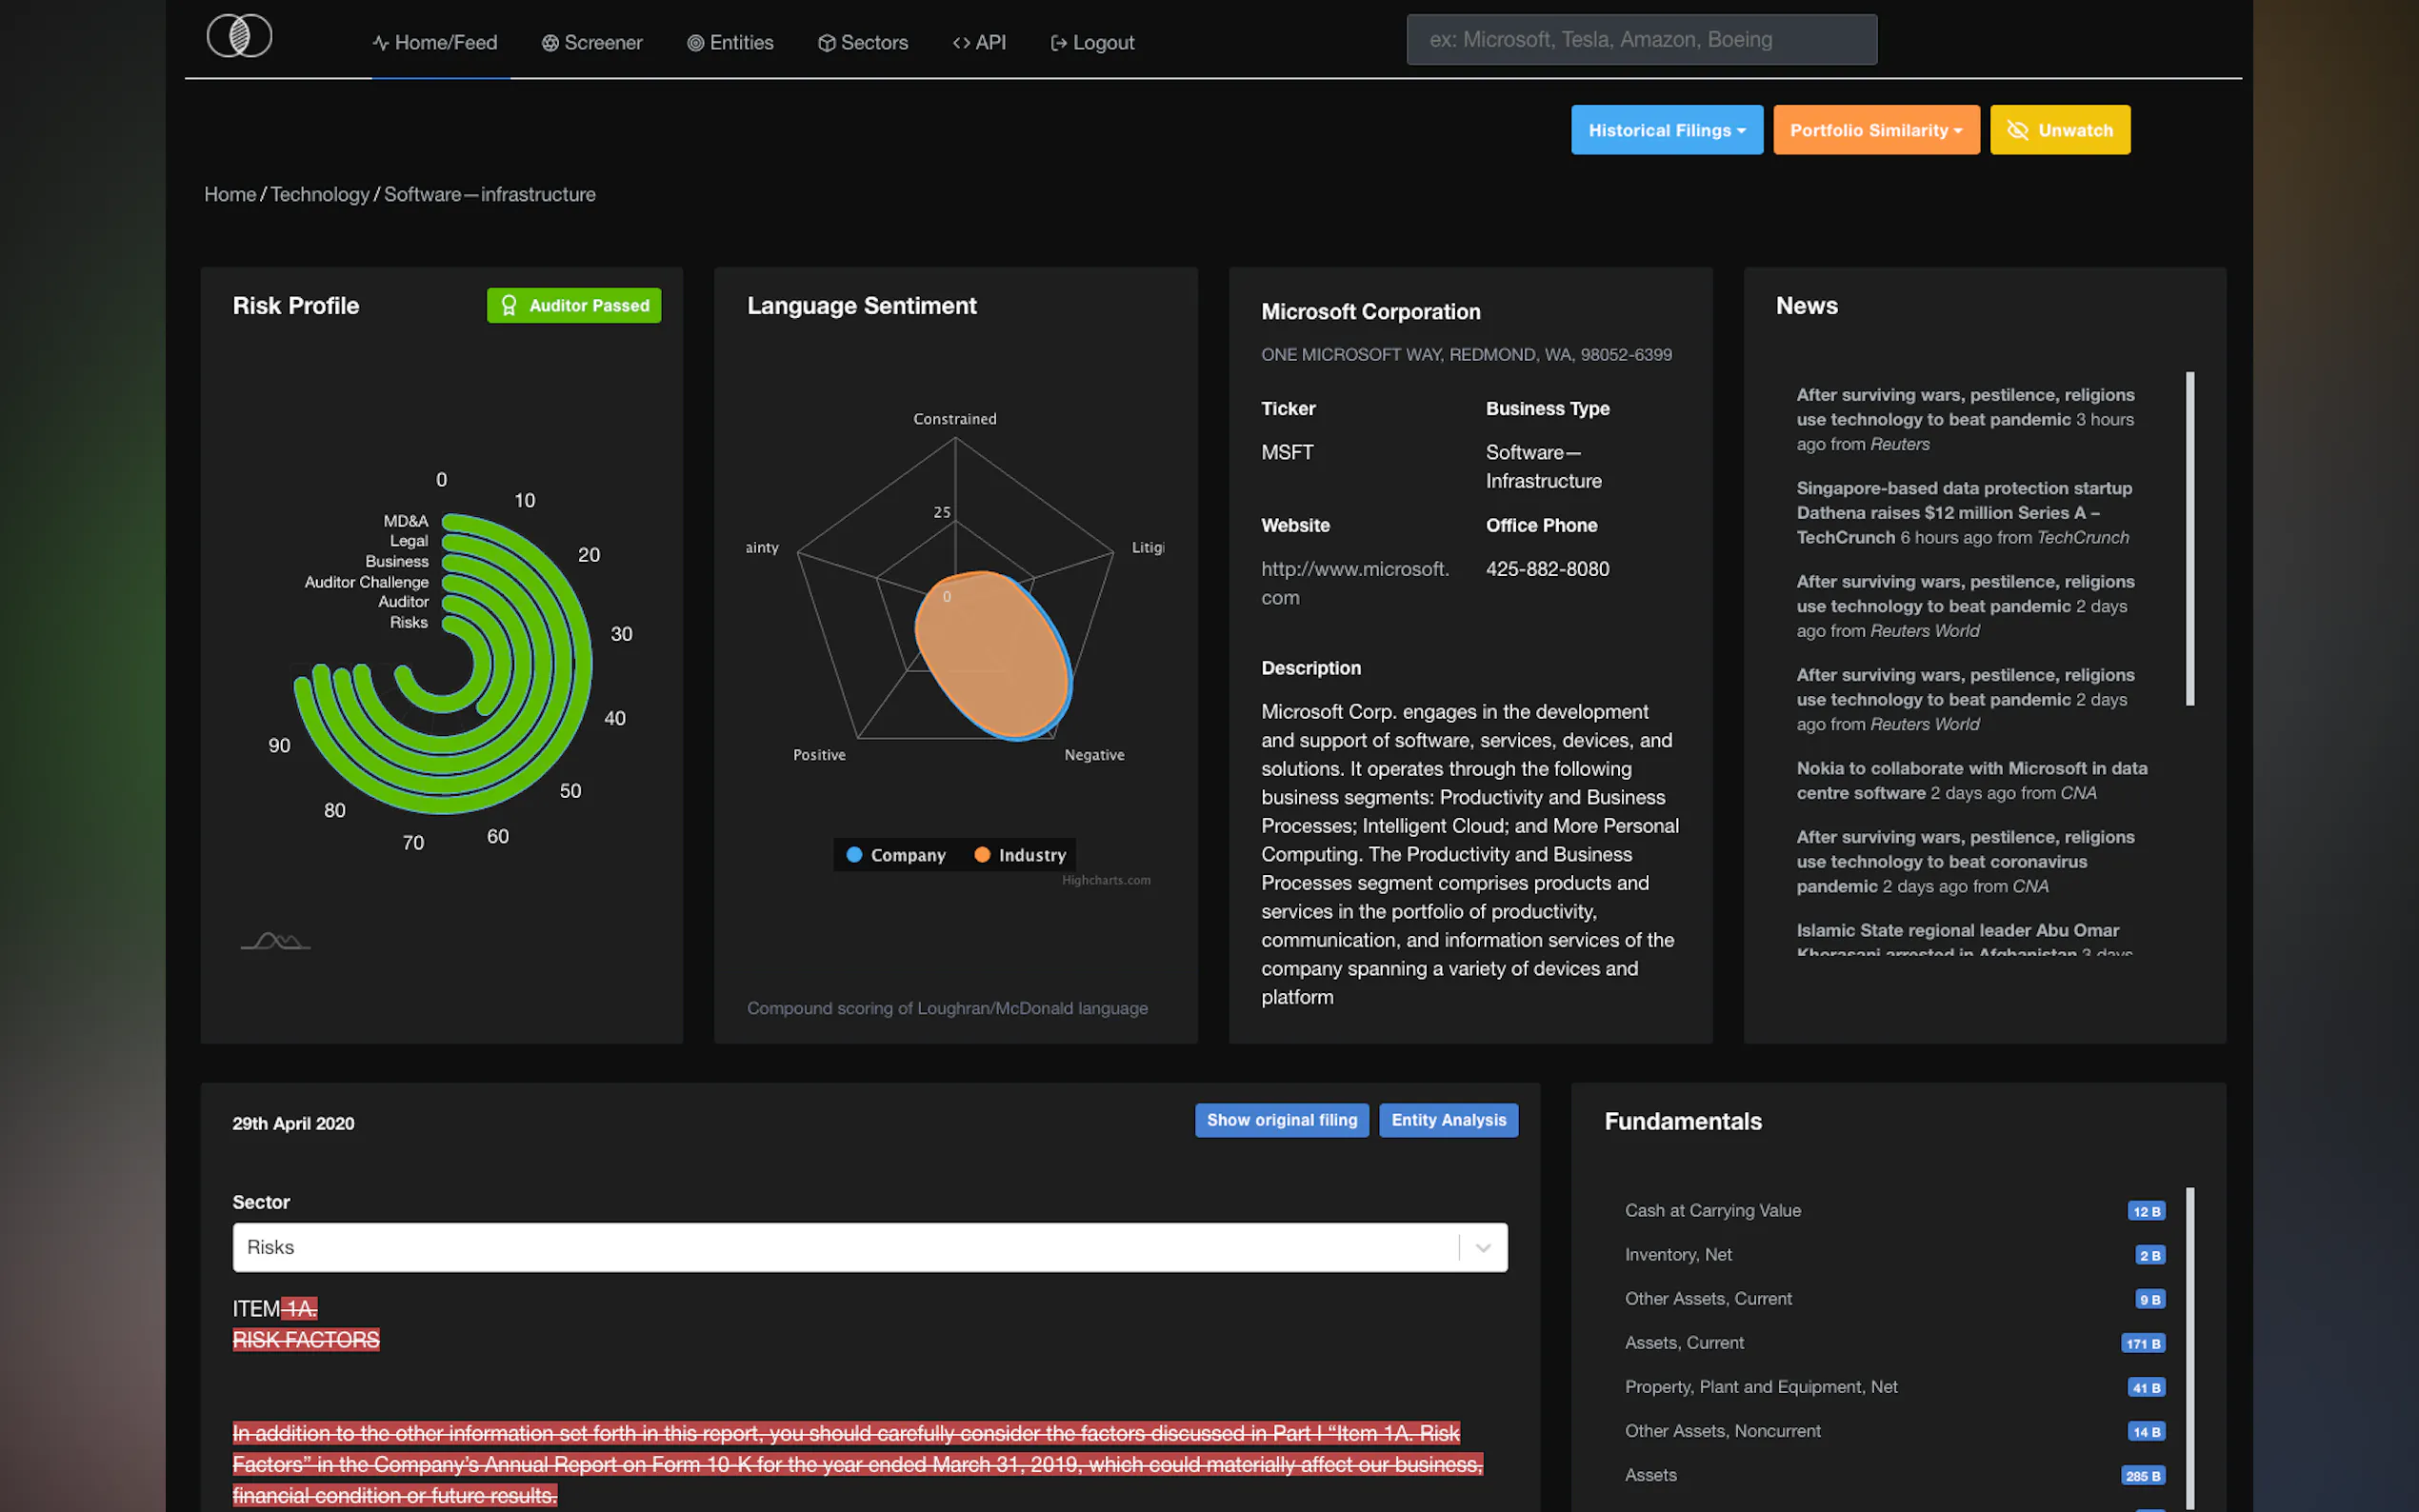The image size is (2419, 1512).
Task: Open Software—infrastructure breadcrumb link
Action: tap(490, 194)
